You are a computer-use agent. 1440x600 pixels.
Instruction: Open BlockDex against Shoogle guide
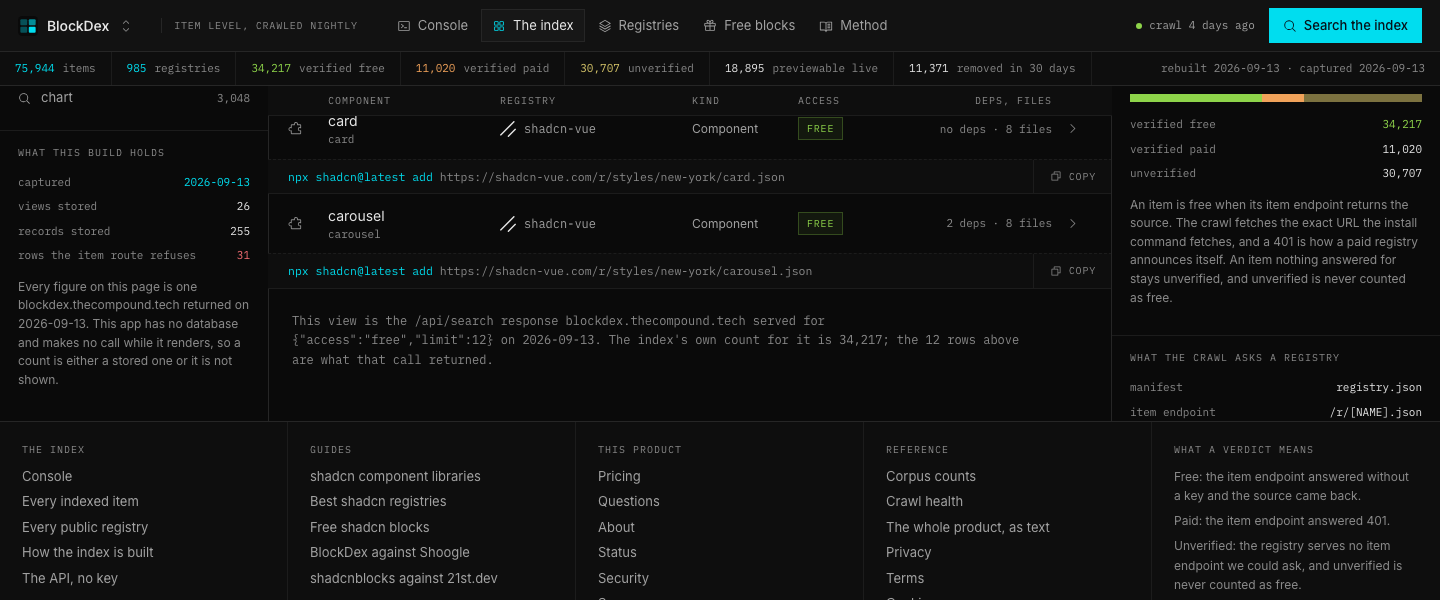click(x=390, y=553)
